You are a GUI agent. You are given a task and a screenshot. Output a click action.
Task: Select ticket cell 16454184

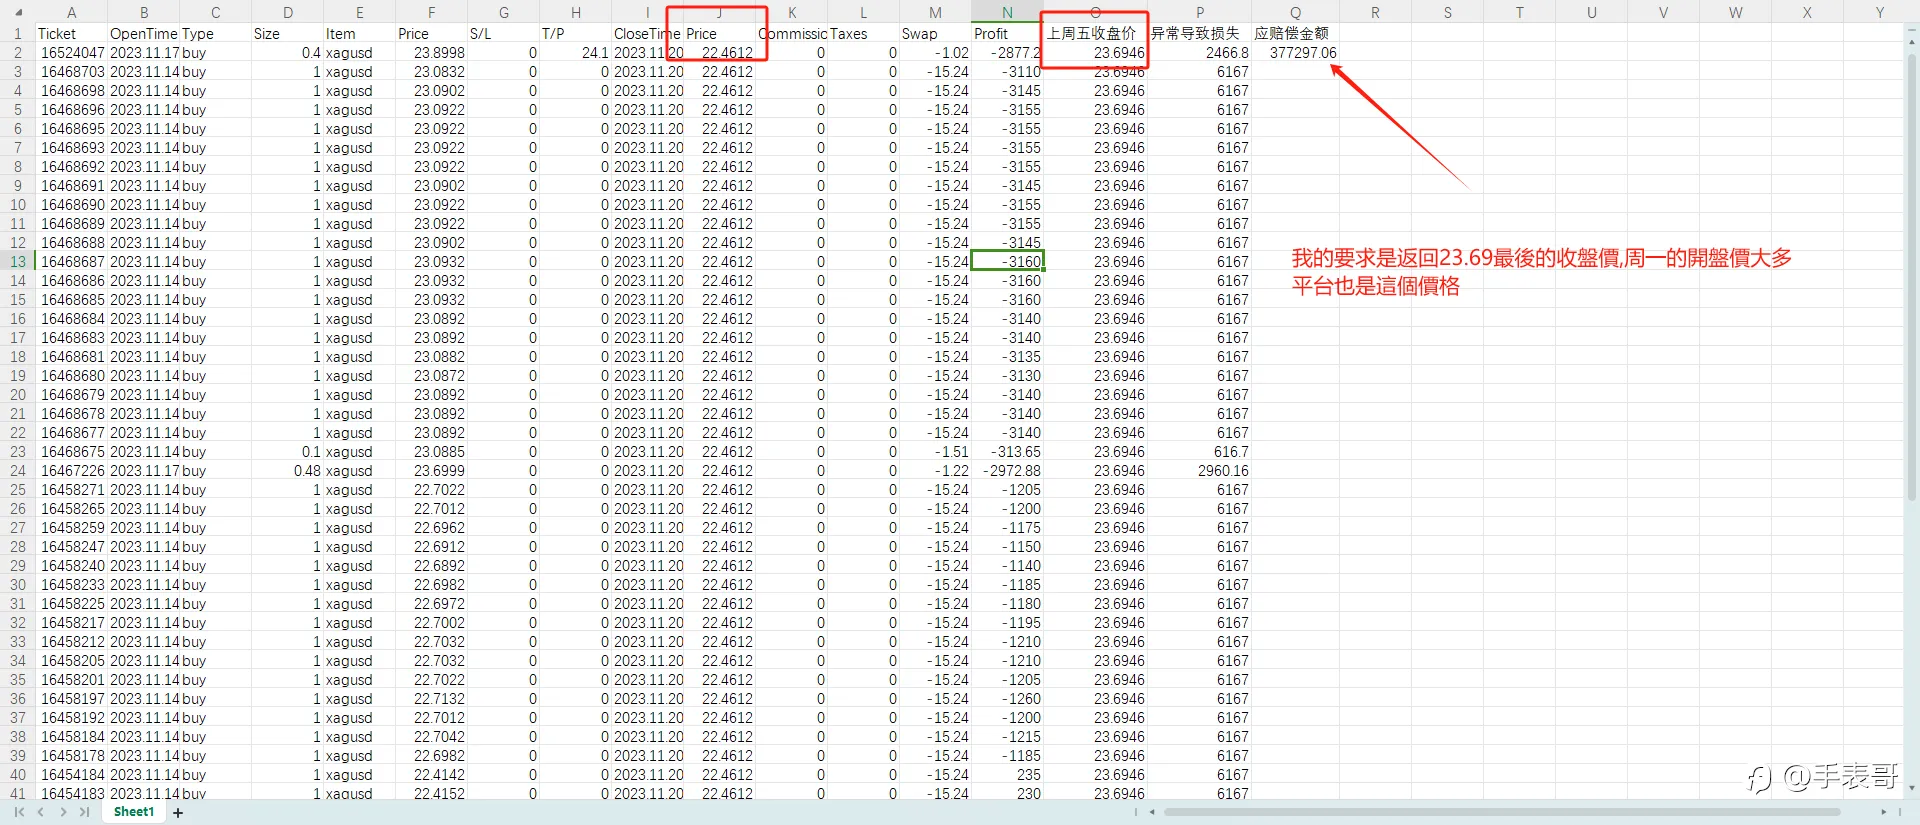pyautogui.click(x=72, y=774)
